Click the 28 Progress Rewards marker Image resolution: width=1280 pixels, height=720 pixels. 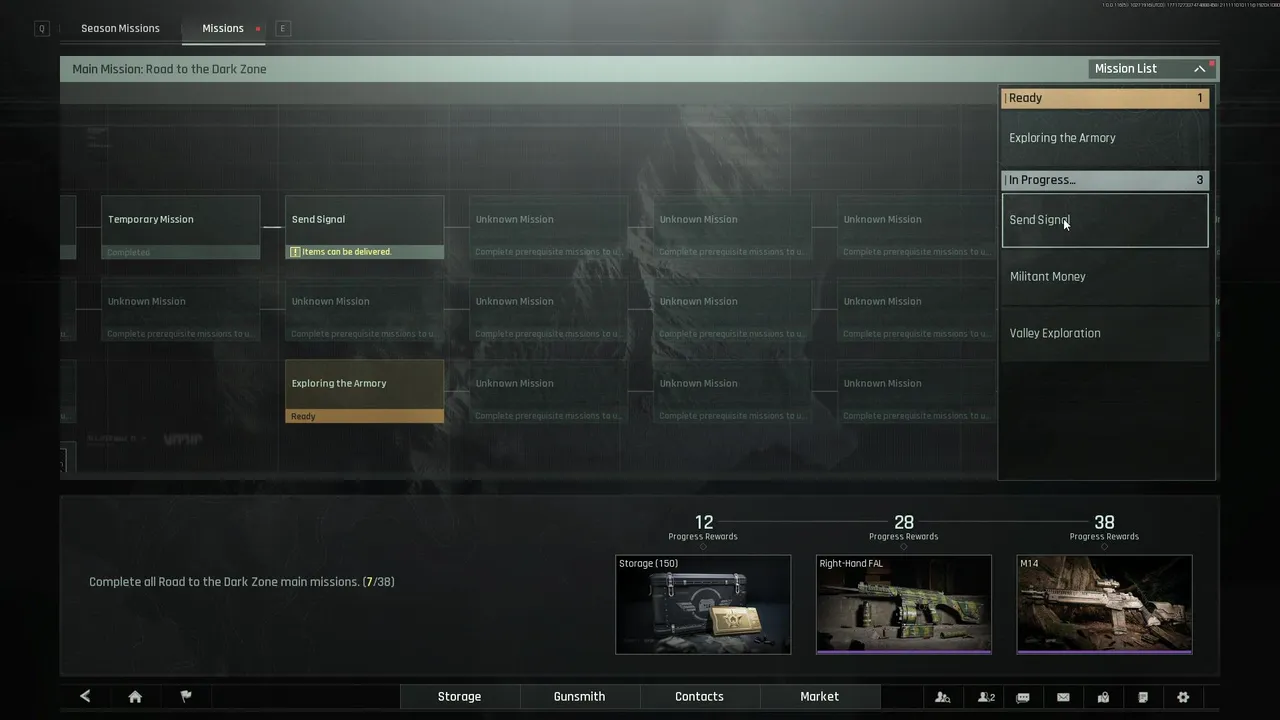pyautogui.click(x=904, y=528)
